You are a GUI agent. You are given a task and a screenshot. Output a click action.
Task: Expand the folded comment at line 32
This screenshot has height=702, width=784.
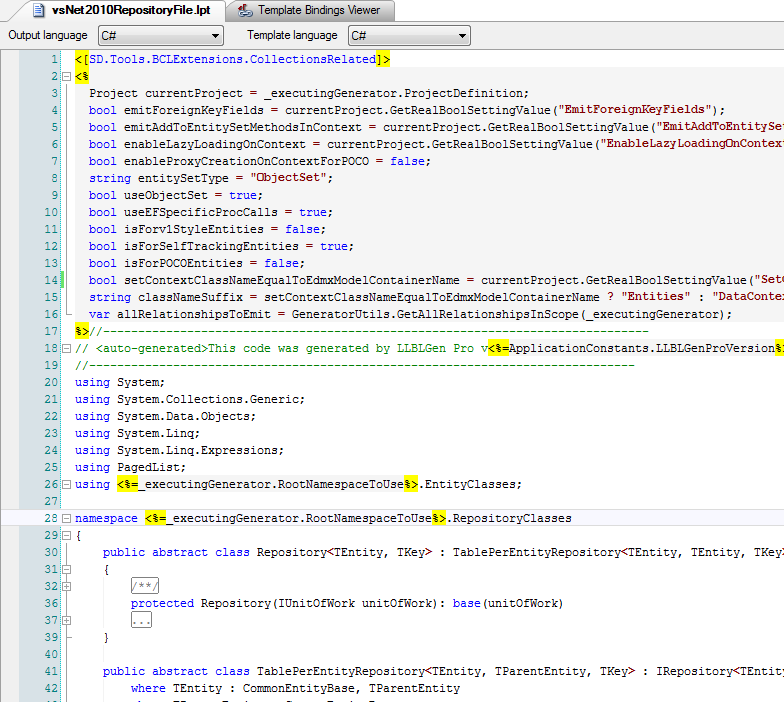click(67, 586)
